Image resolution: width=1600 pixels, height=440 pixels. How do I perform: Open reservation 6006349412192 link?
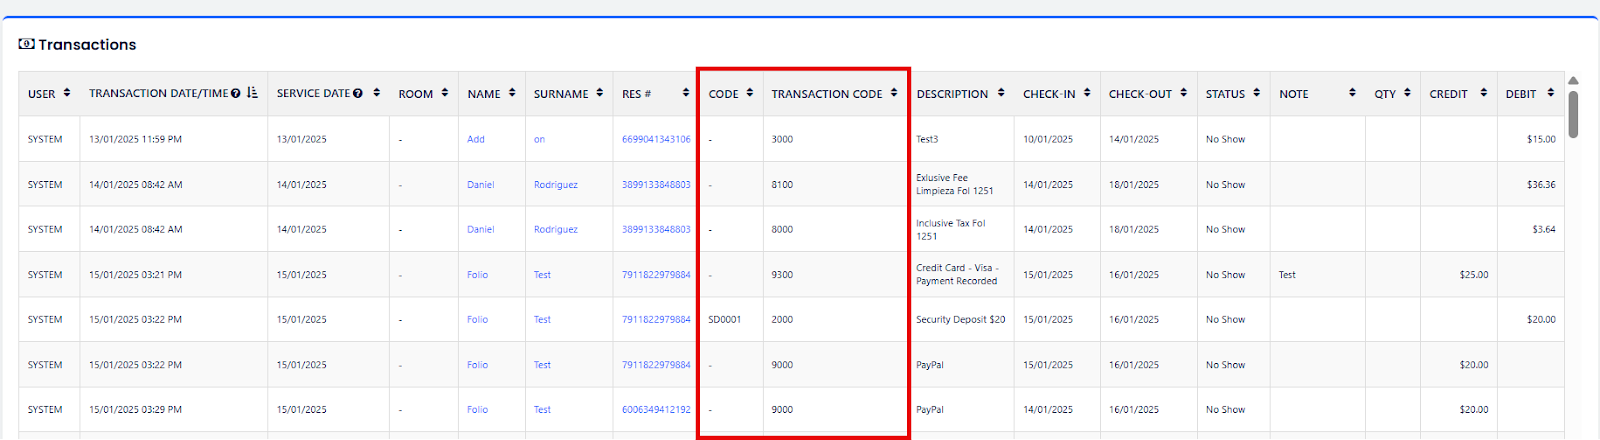click(656, 410)
